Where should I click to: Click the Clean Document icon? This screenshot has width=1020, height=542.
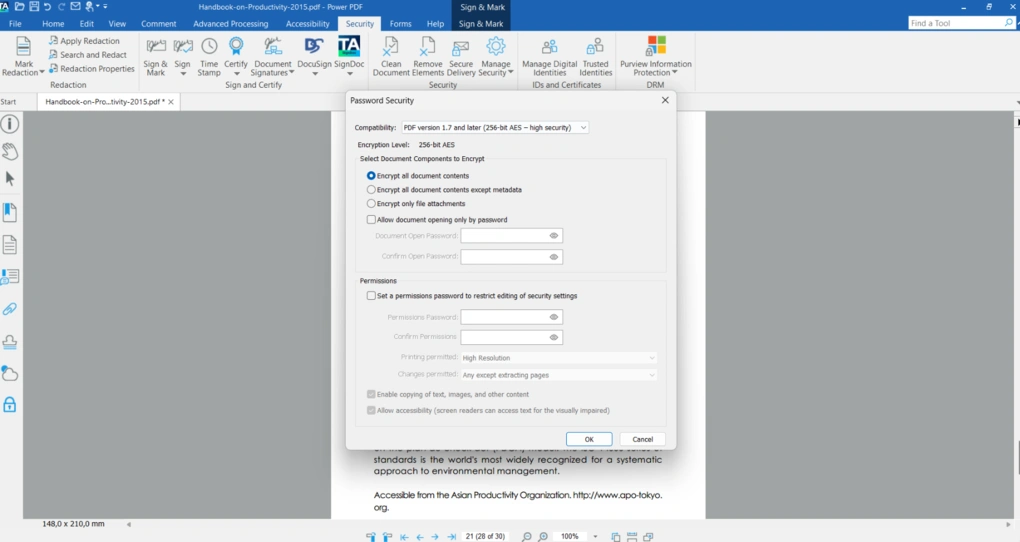pyautogui.click(x=391, y=47)
